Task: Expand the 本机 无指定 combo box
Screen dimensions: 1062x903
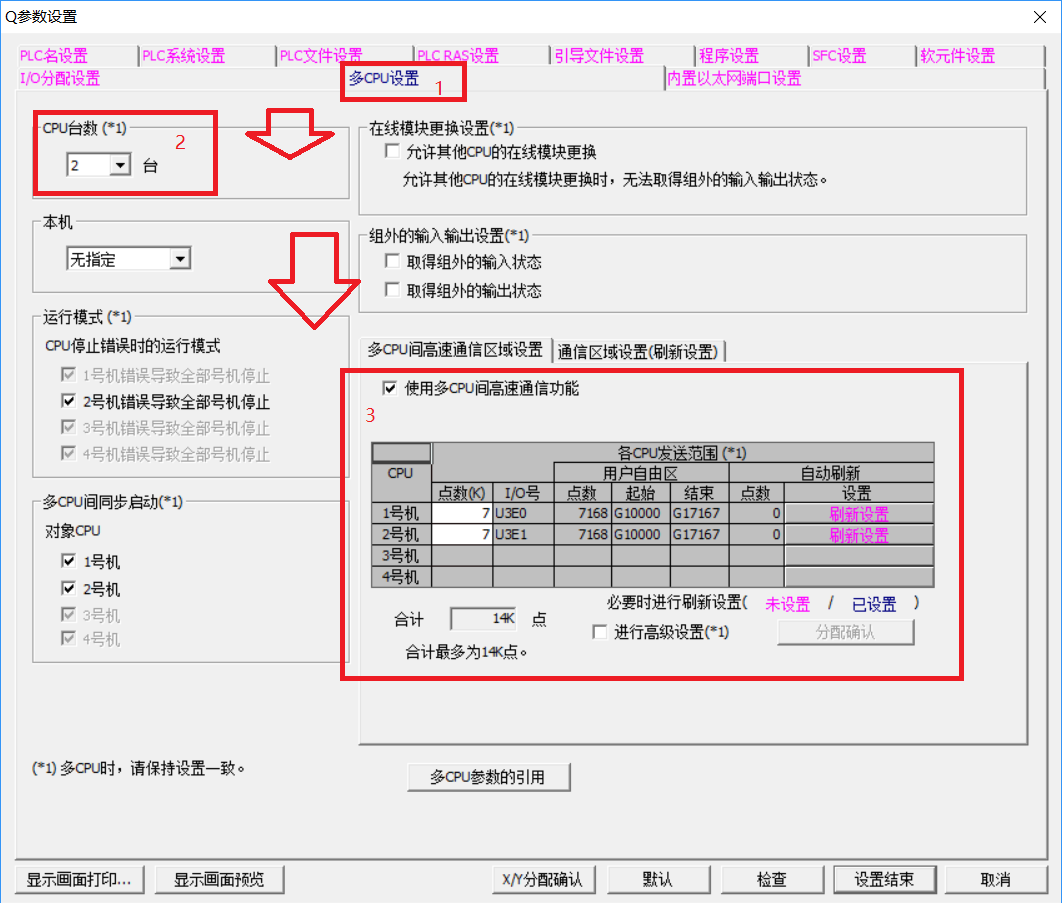Action: 179,259
